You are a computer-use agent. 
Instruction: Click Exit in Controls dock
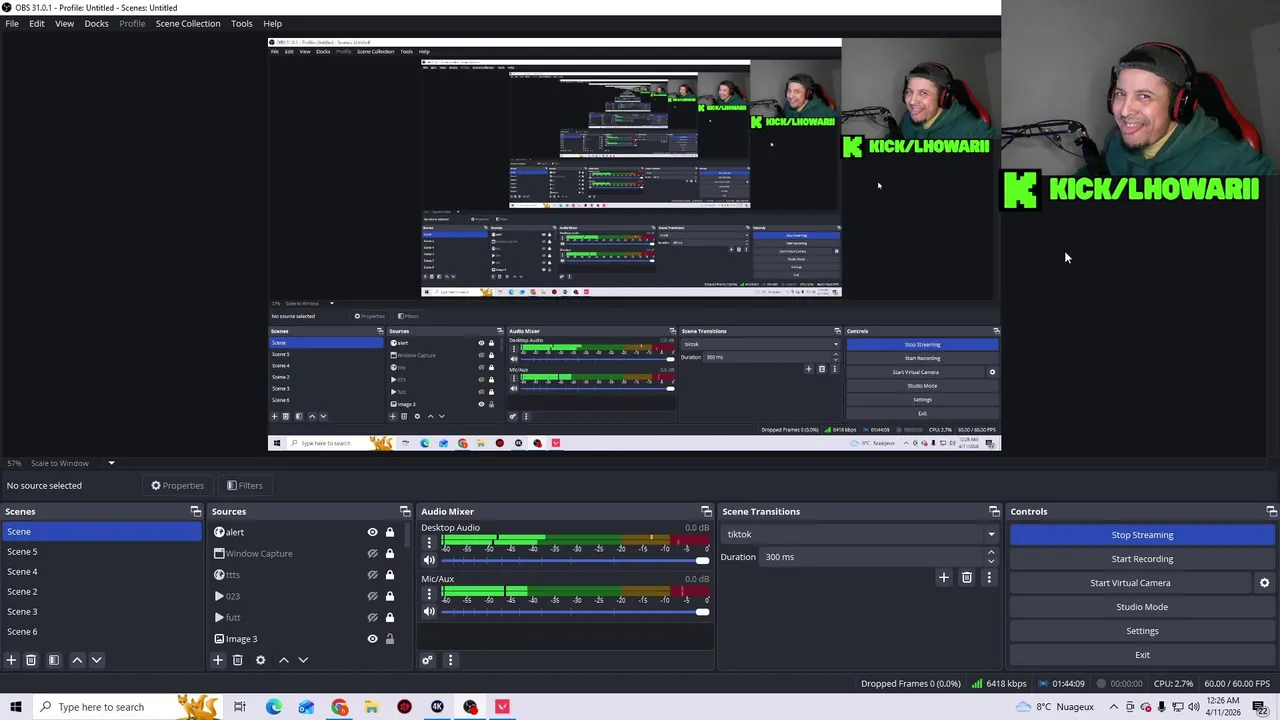(1142, 655)
